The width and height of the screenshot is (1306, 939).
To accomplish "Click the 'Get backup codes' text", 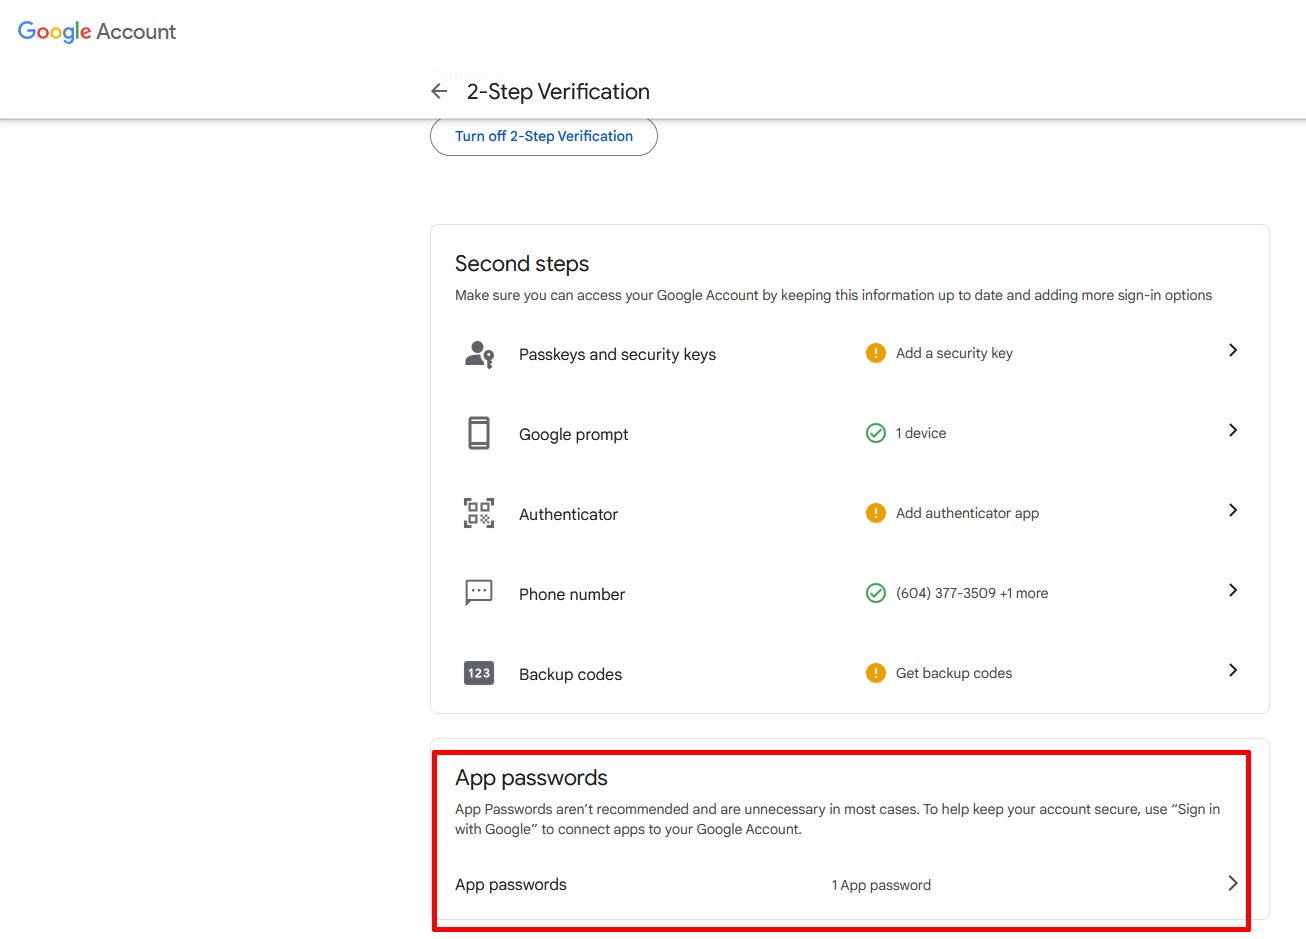I will click(x=954, y=673).
